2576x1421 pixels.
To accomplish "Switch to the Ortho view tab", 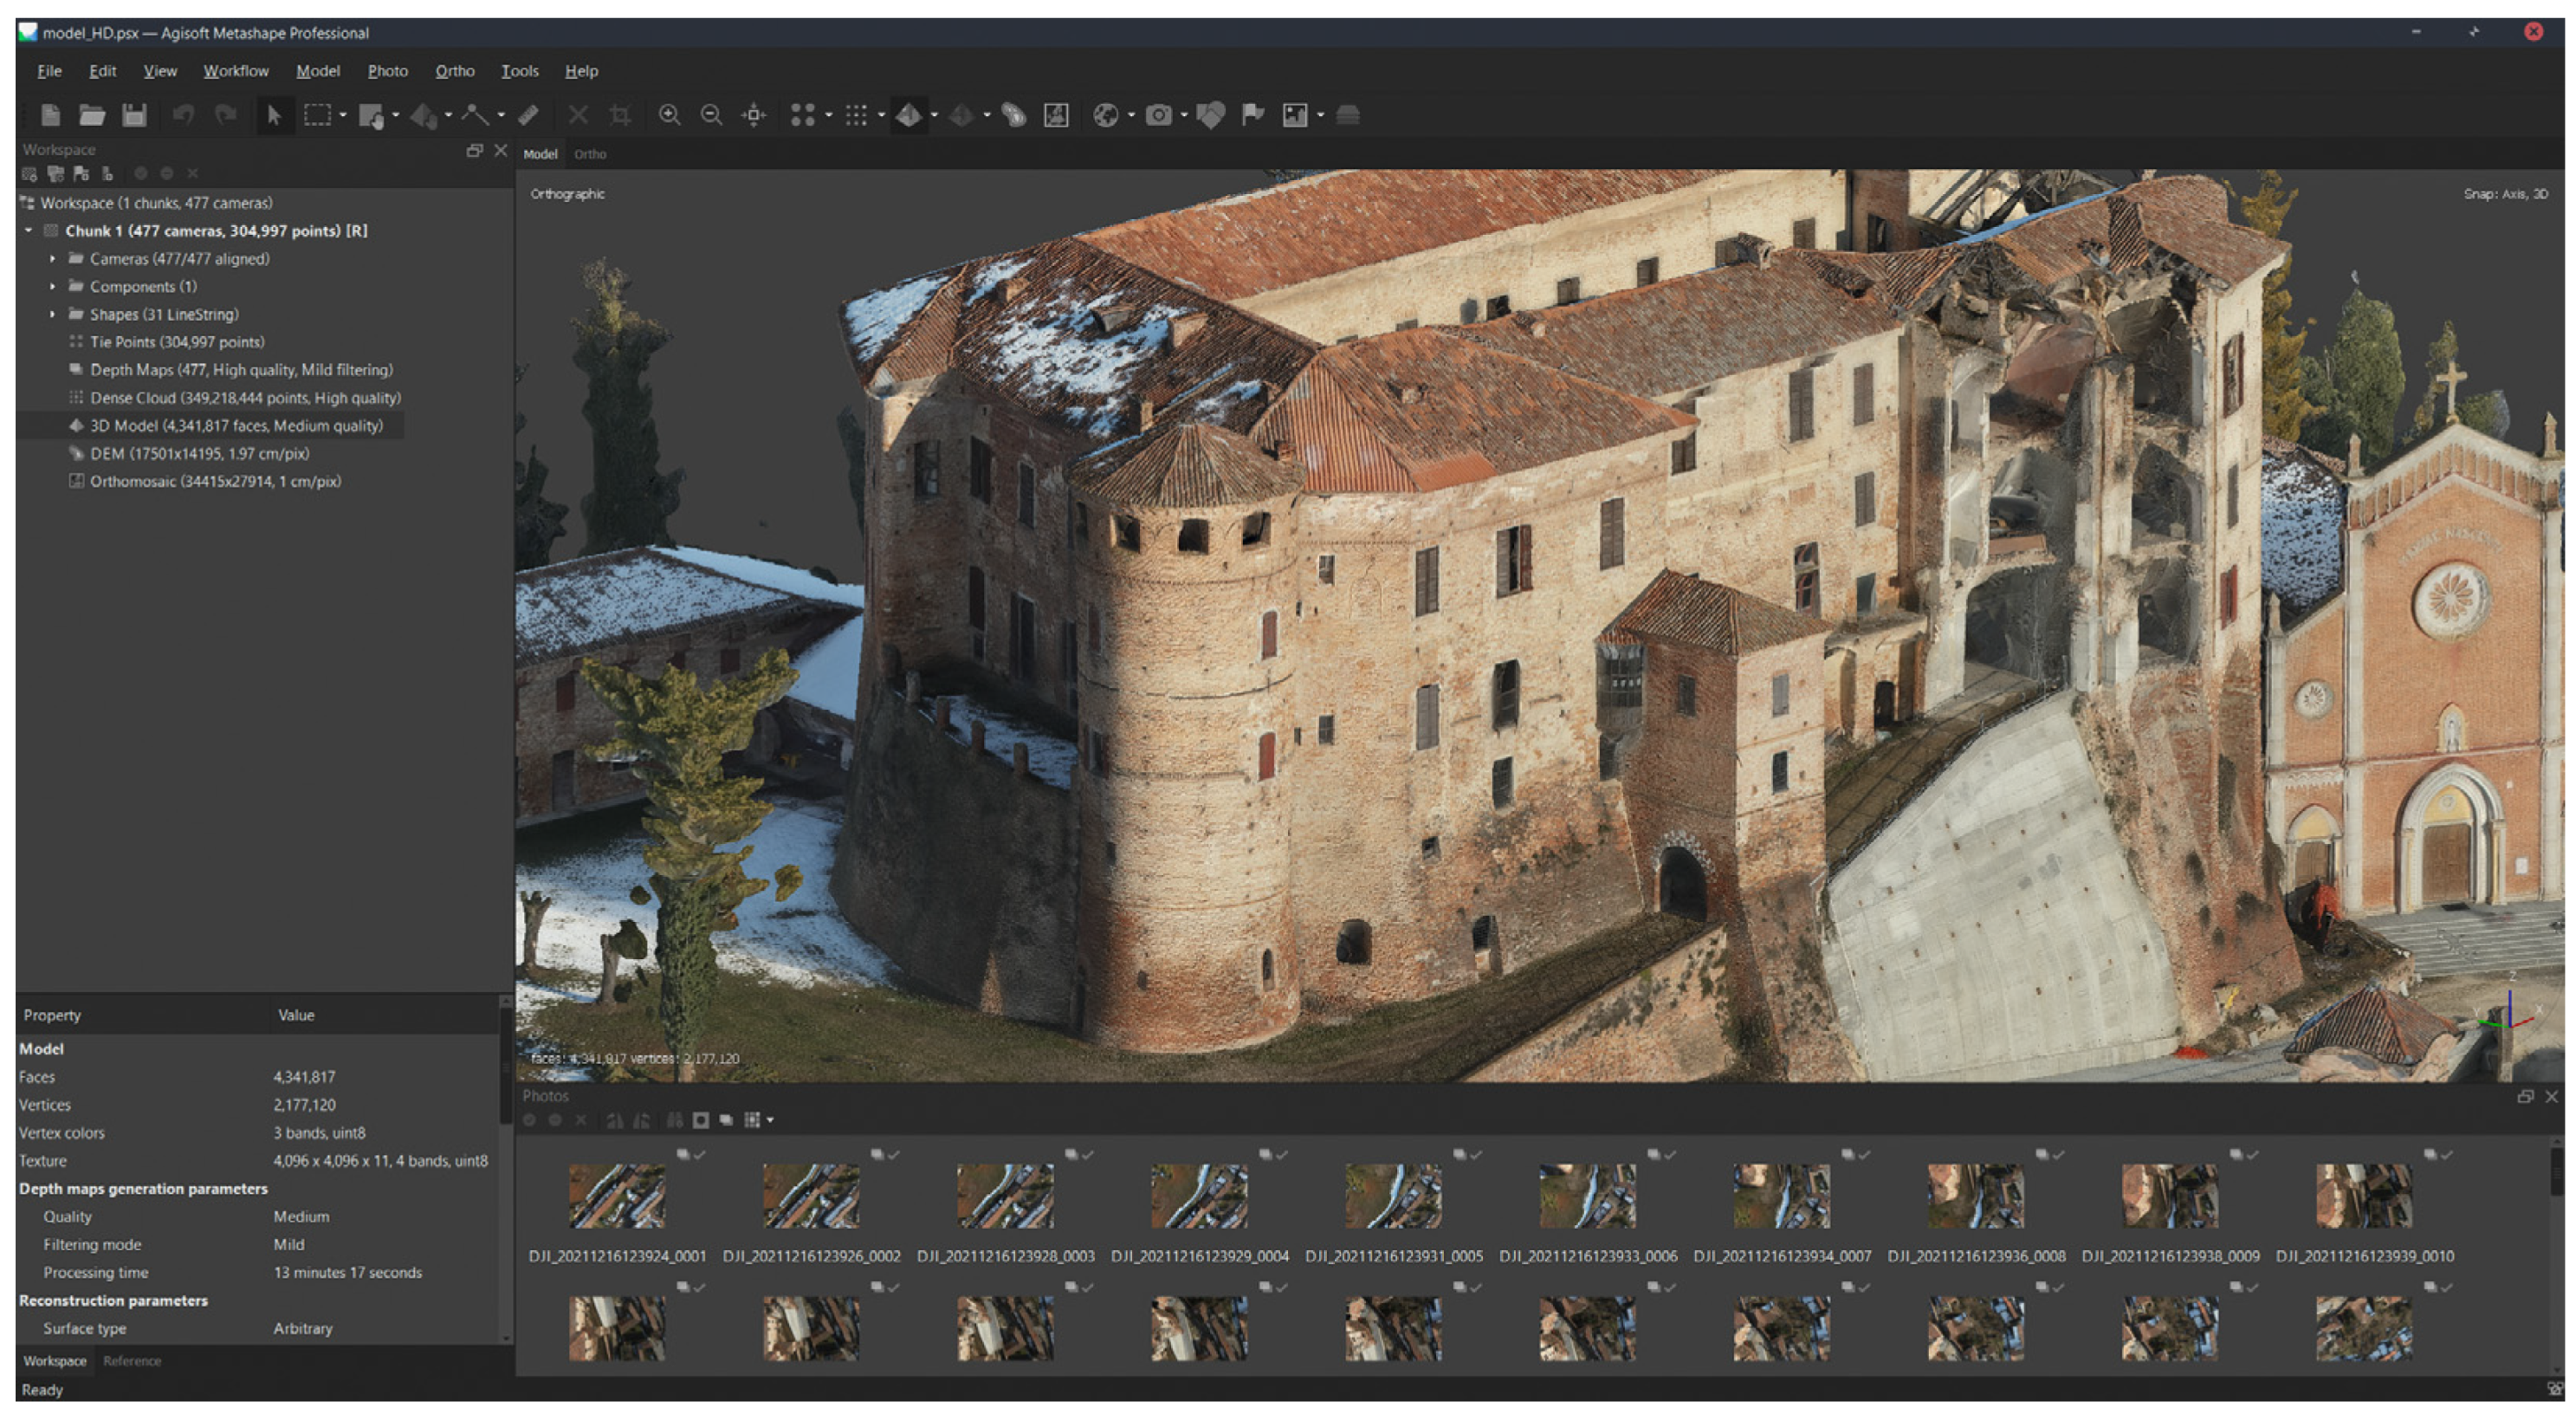I will click(x=590, y=154).
